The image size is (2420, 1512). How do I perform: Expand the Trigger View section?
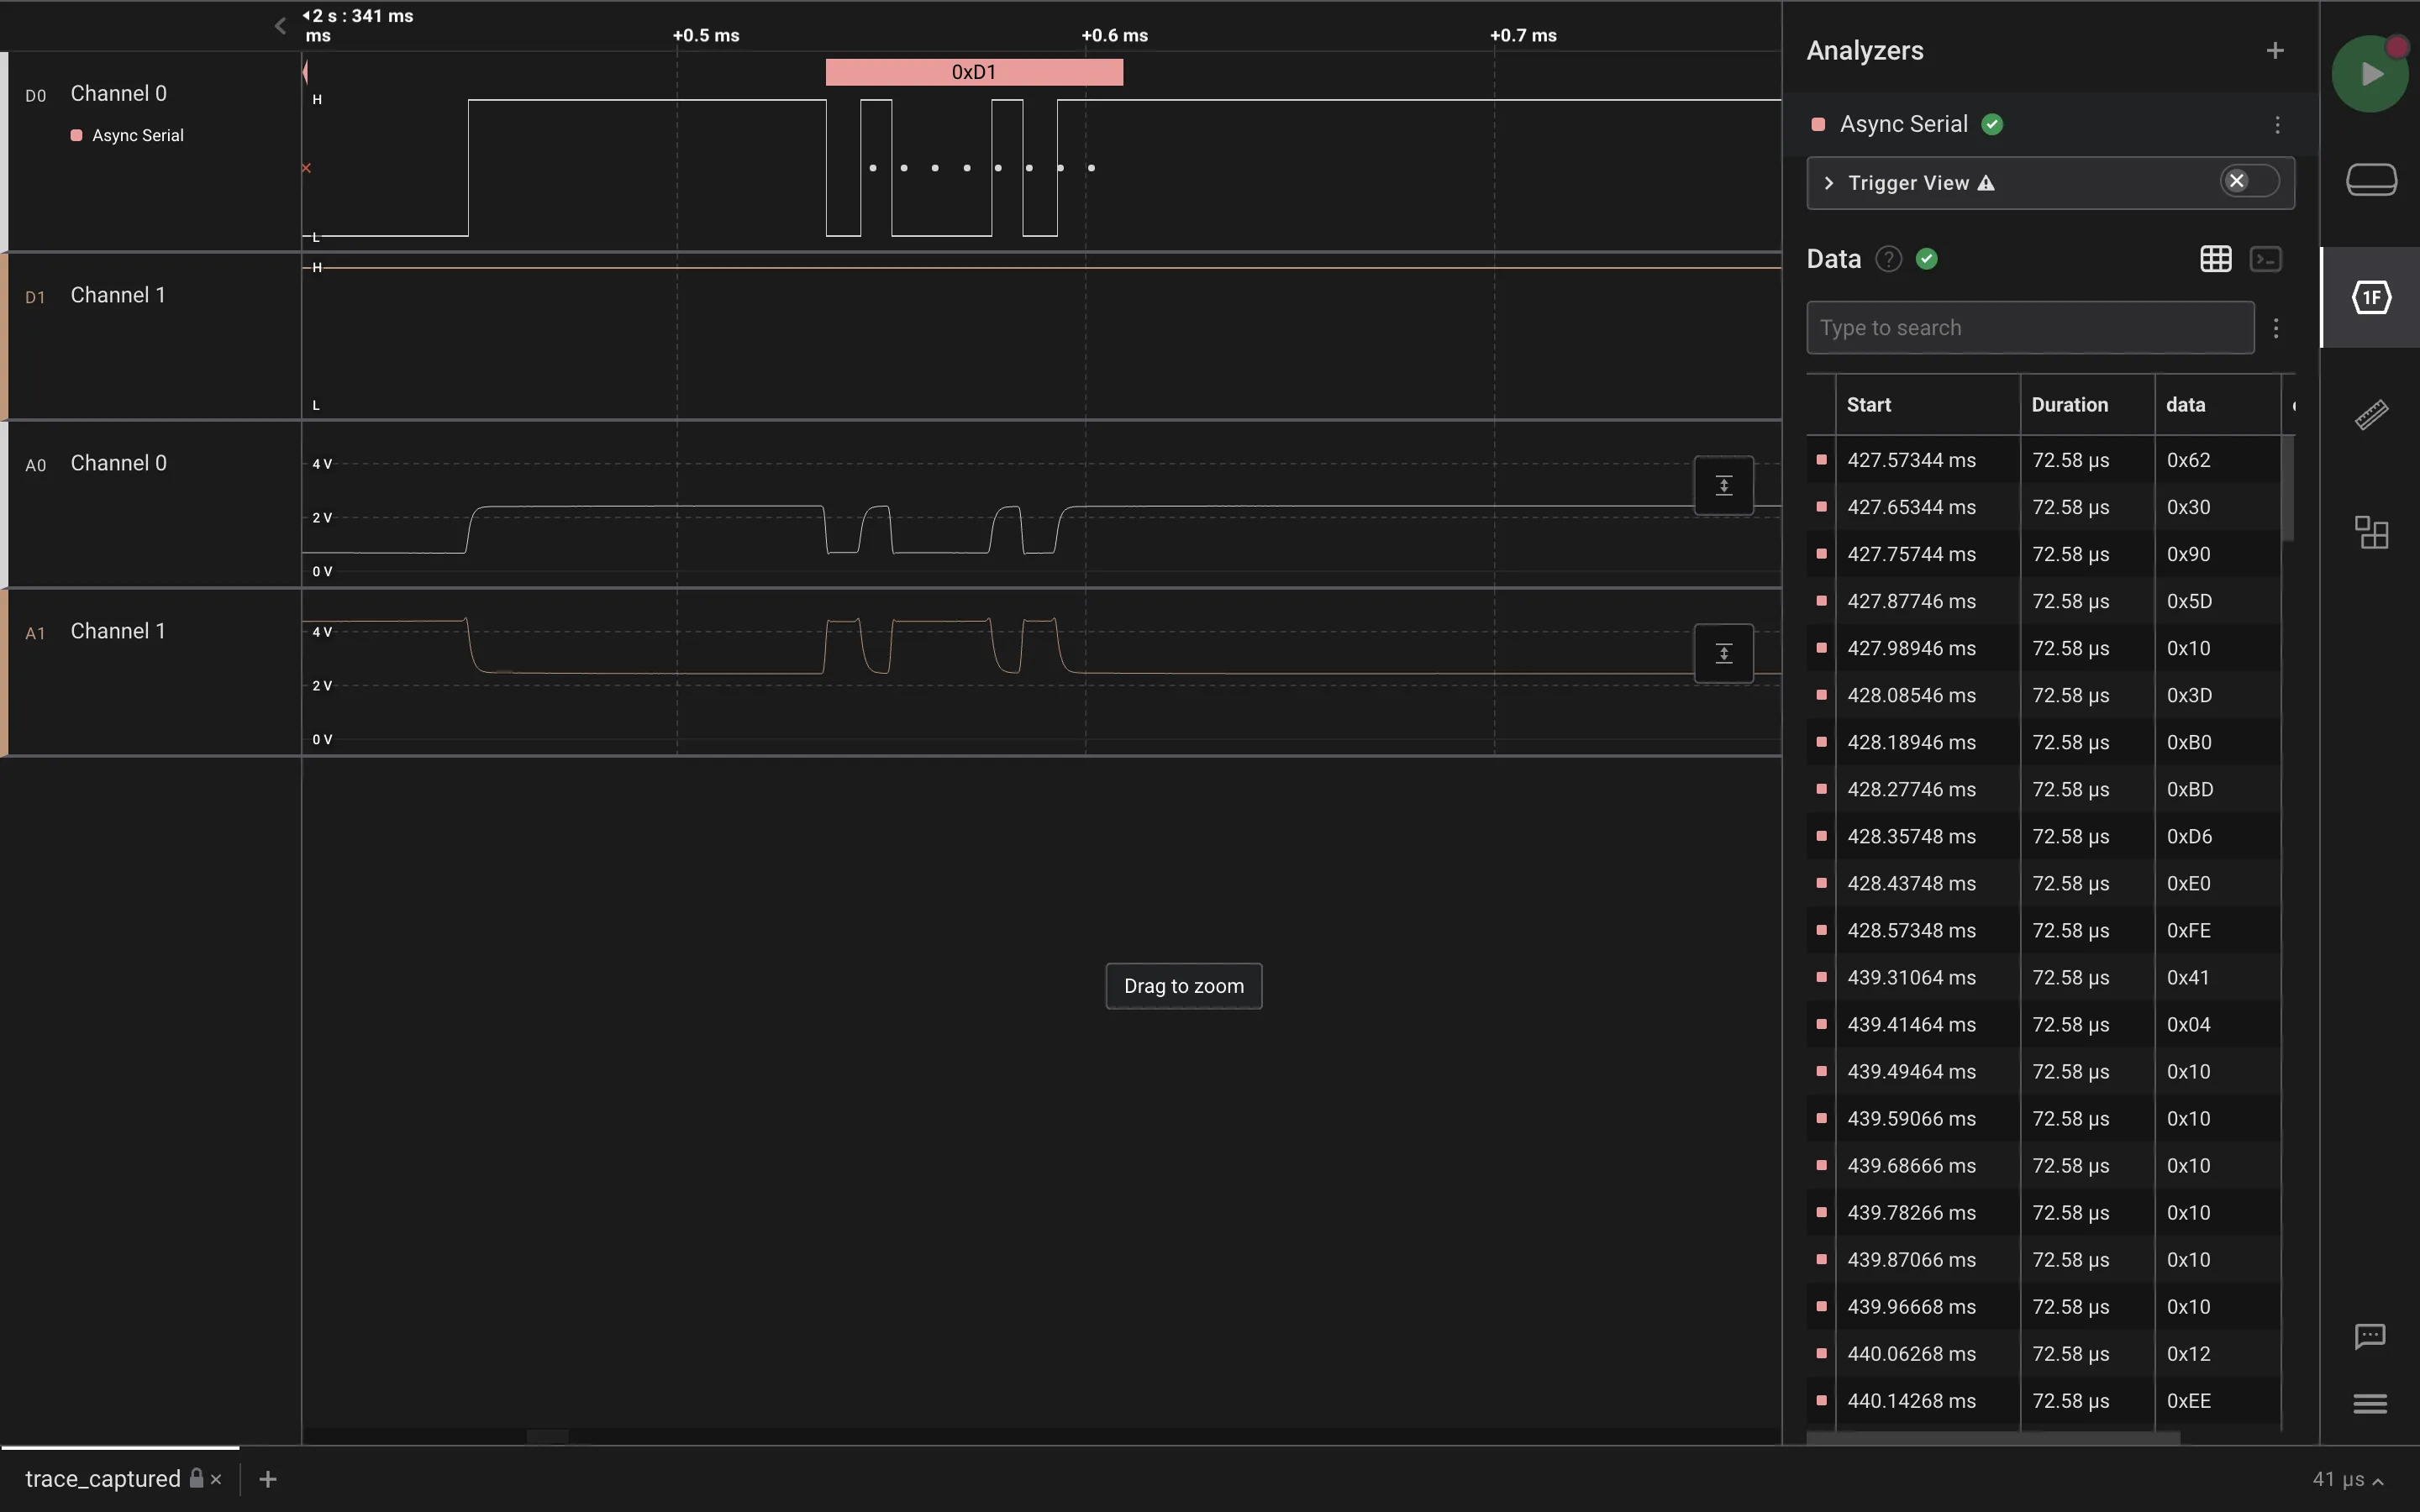coord(1829,183)
